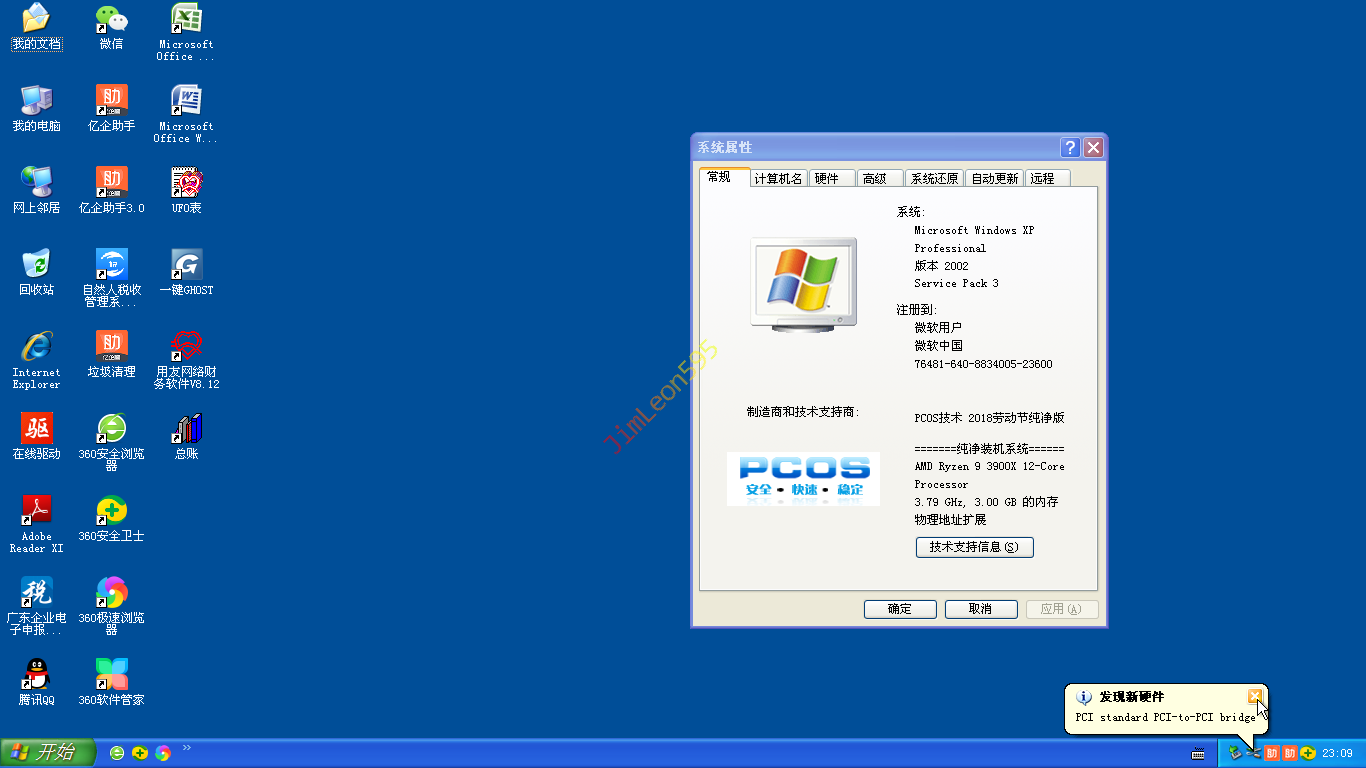Switch to the 计算机名 tab

click(778, 179)
